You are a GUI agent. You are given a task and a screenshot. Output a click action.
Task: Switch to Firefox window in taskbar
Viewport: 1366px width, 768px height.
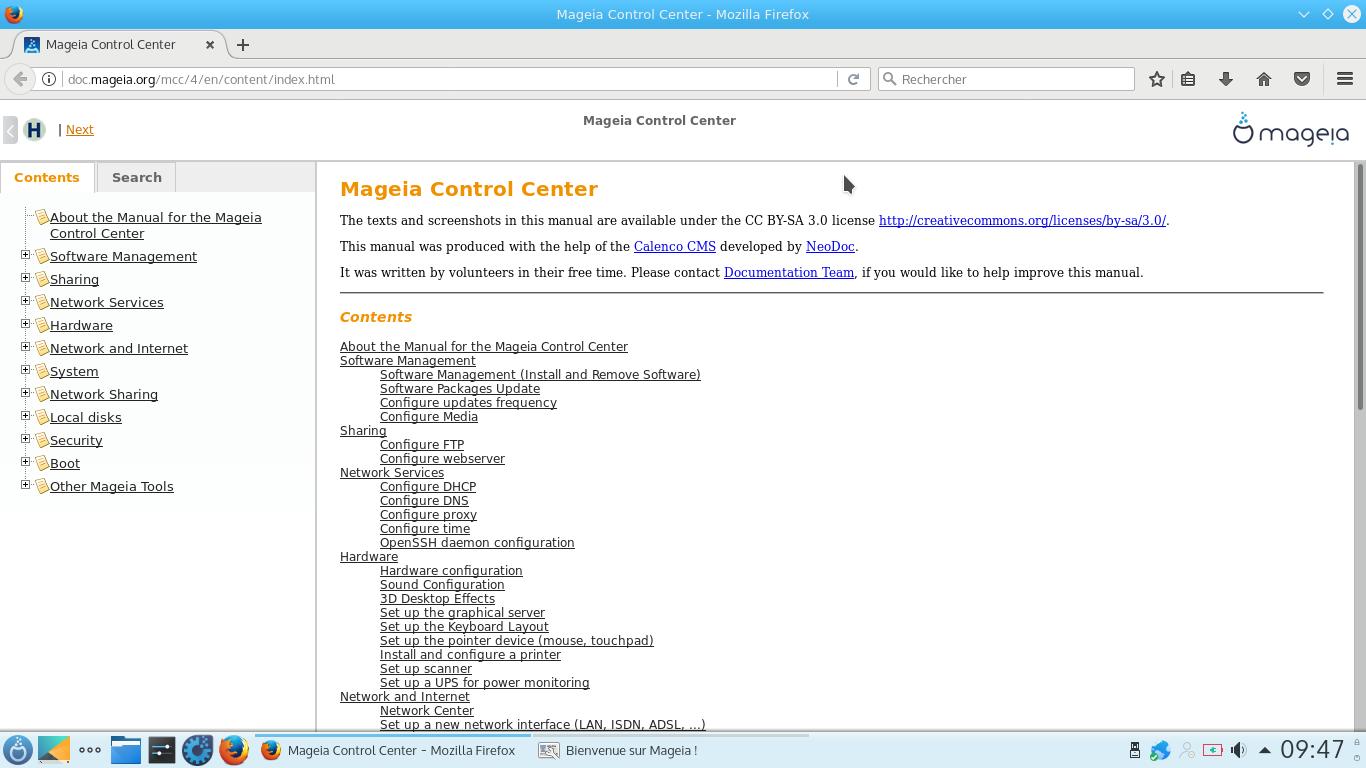(392, 750)
